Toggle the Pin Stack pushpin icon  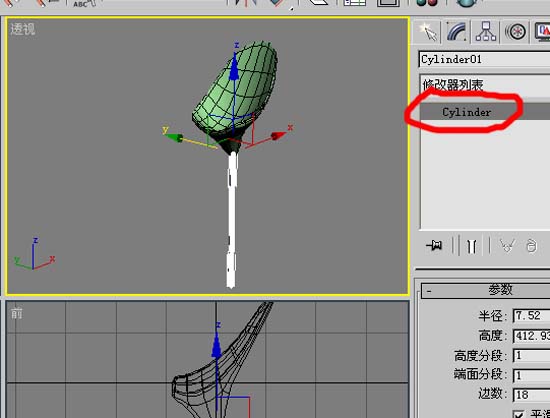(434, 245)
